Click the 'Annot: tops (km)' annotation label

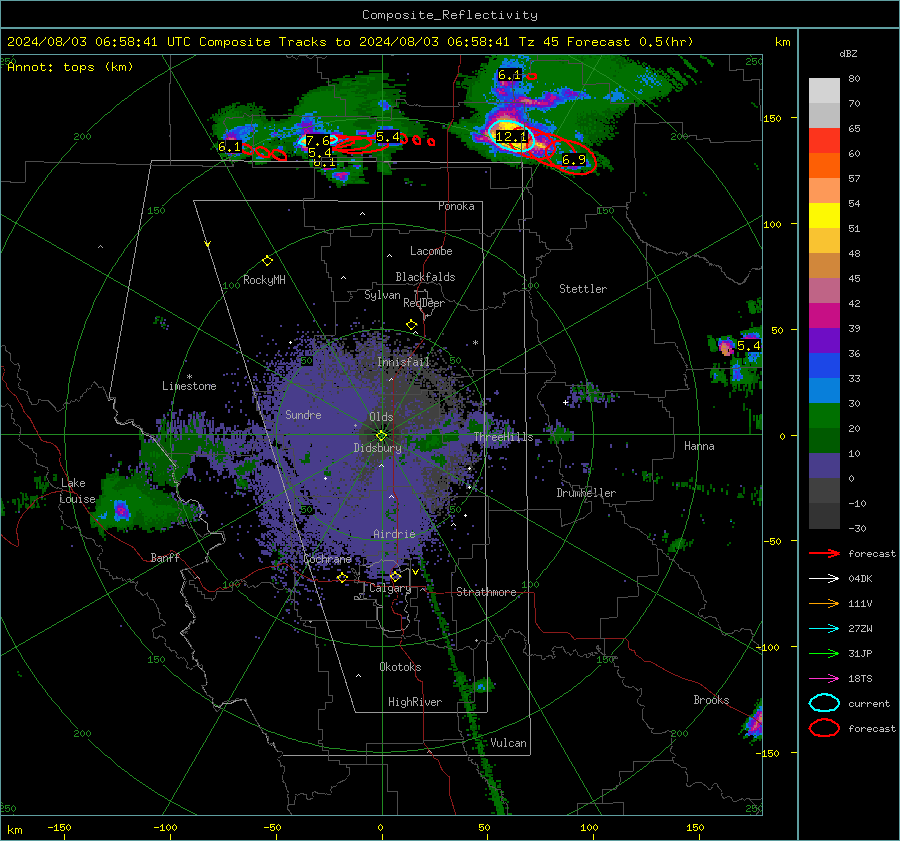(x=70, y=67)
